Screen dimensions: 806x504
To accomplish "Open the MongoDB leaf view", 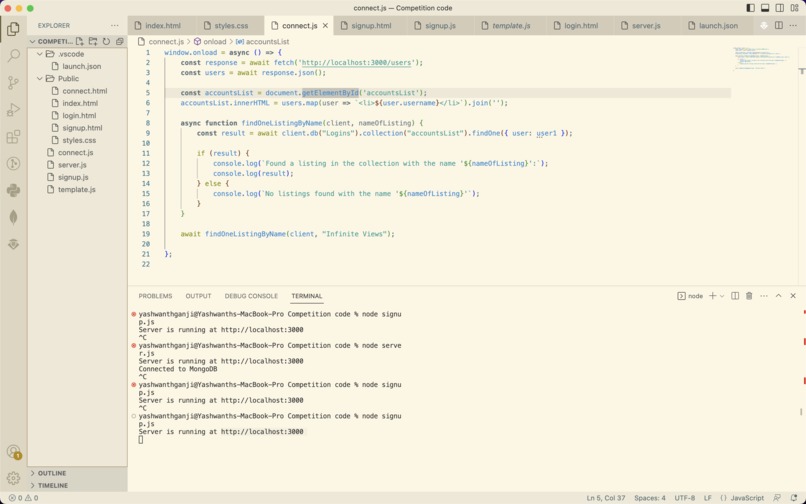I will pyautogui.click(x=13, y=218).
